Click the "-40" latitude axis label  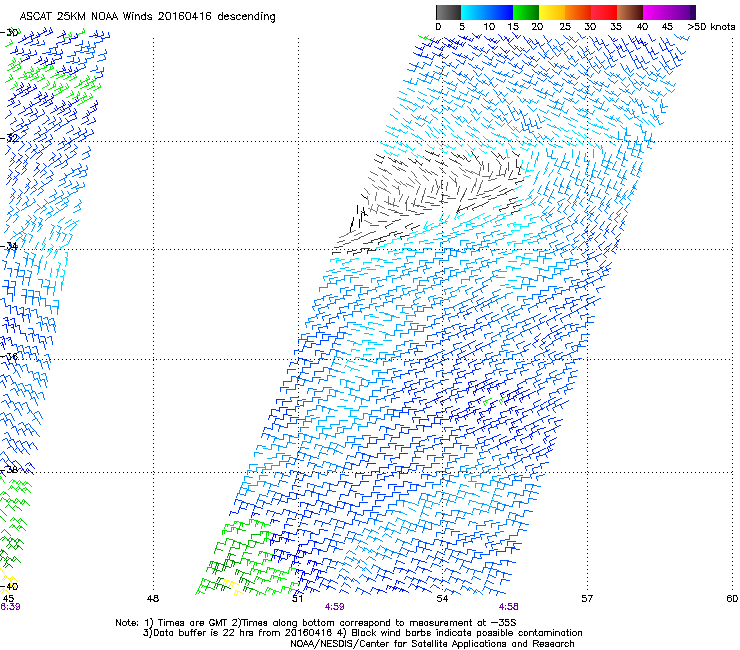point(9,586)
